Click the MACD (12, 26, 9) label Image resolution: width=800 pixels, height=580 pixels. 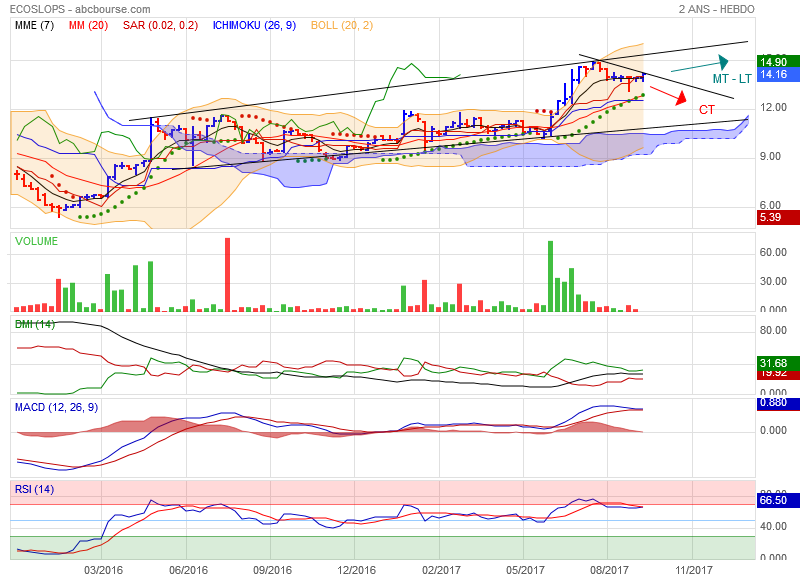tap(57, 407)
